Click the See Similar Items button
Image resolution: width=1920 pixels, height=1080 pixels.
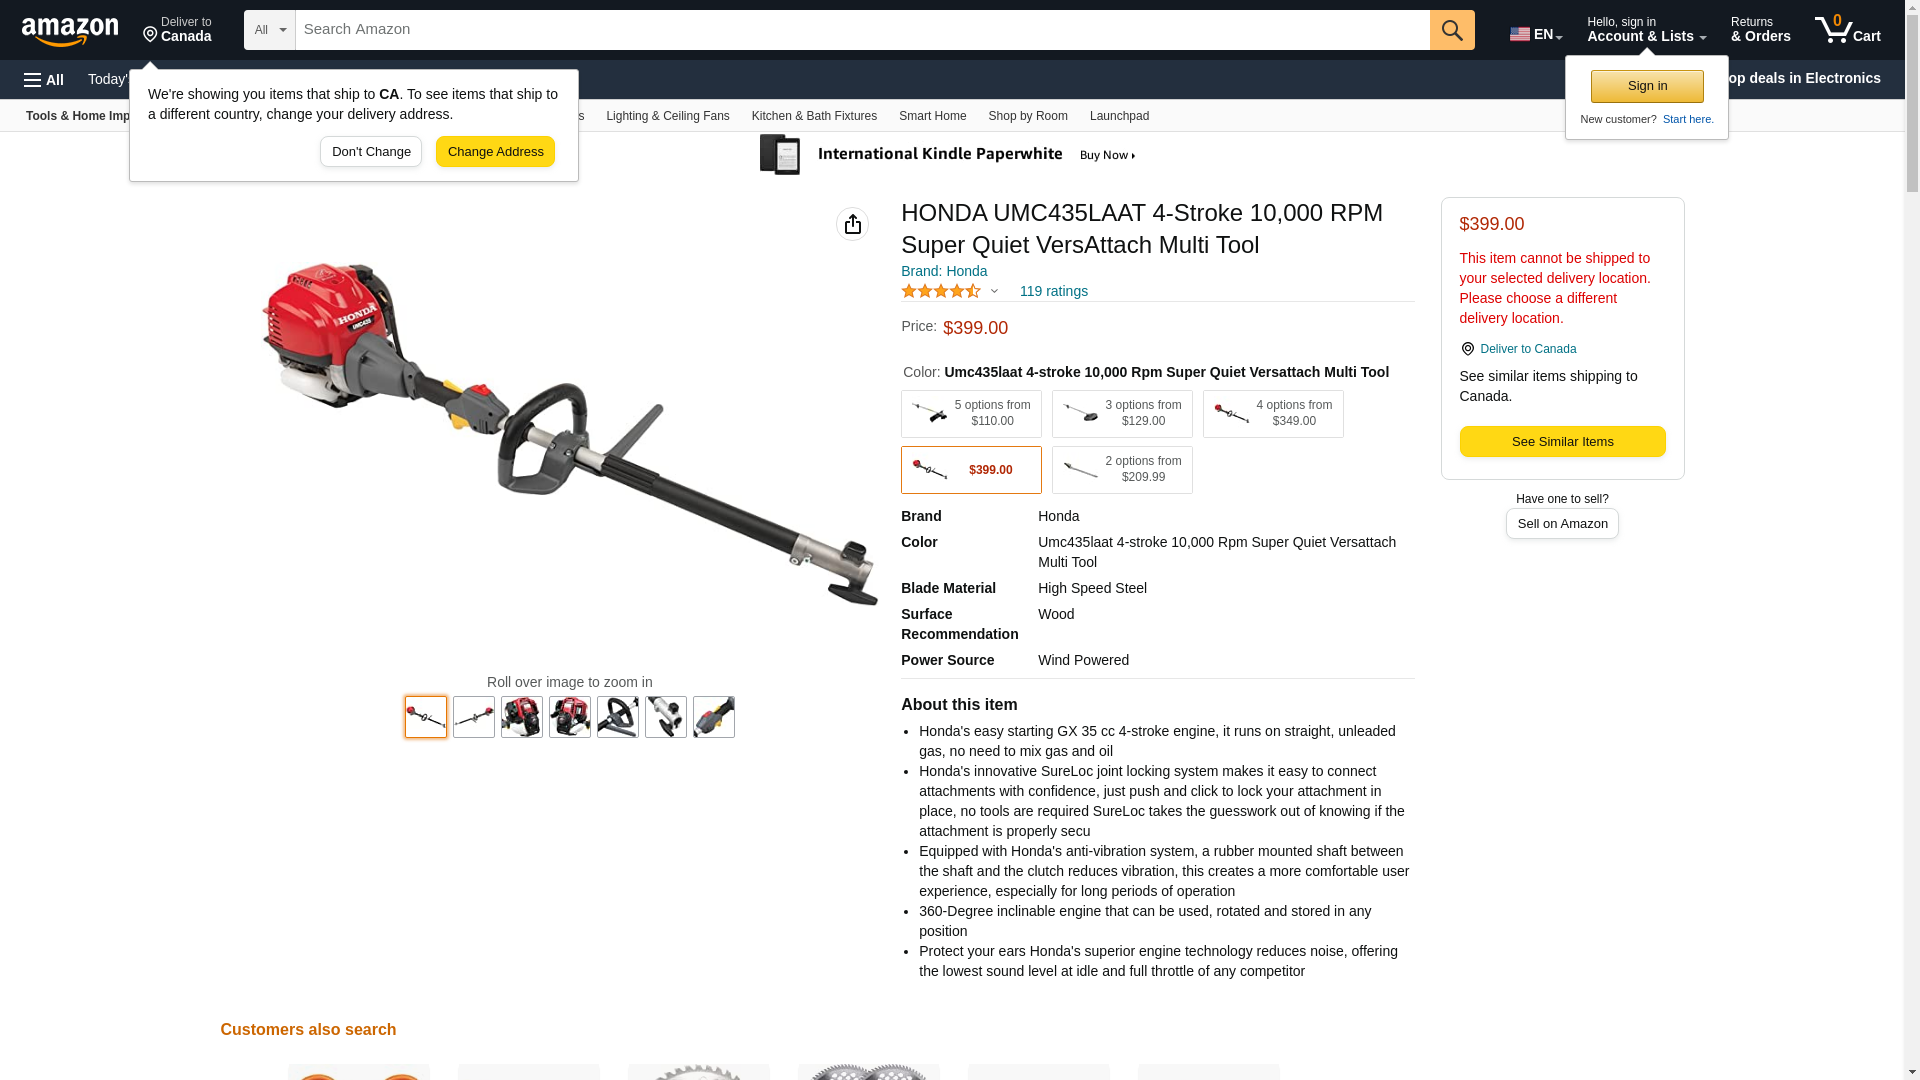coord(1562,442)
